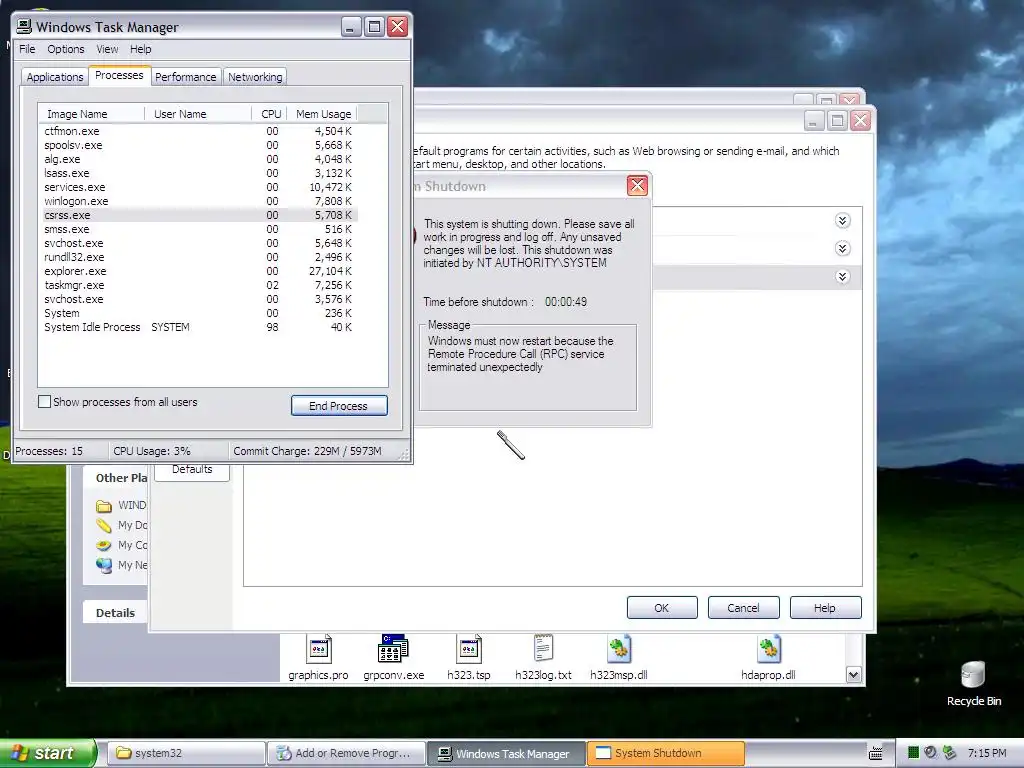This screenshot has height=768, width=1024.
Task: Click Help in the defaults dialog
Action: pos(825,608)
